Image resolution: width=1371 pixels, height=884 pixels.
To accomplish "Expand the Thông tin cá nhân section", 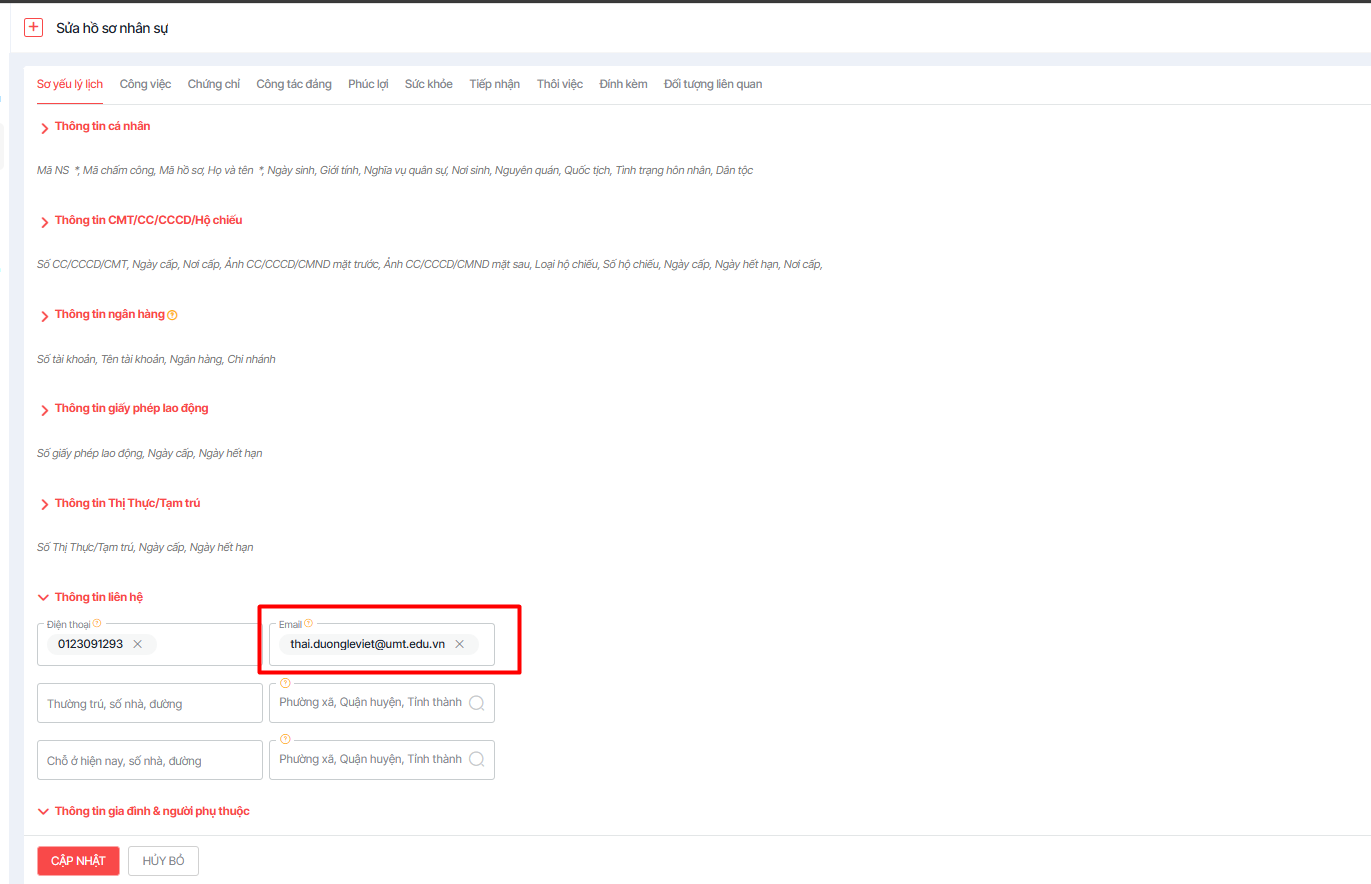I will pyautogui.click(x=44, y=127).
